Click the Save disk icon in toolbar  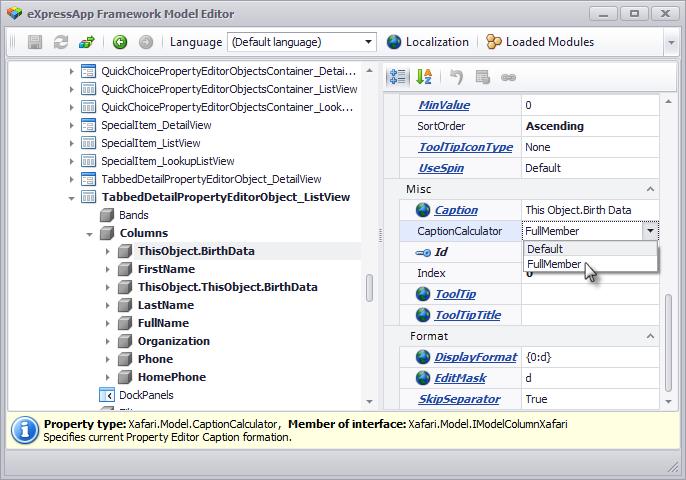click(35, 42)
